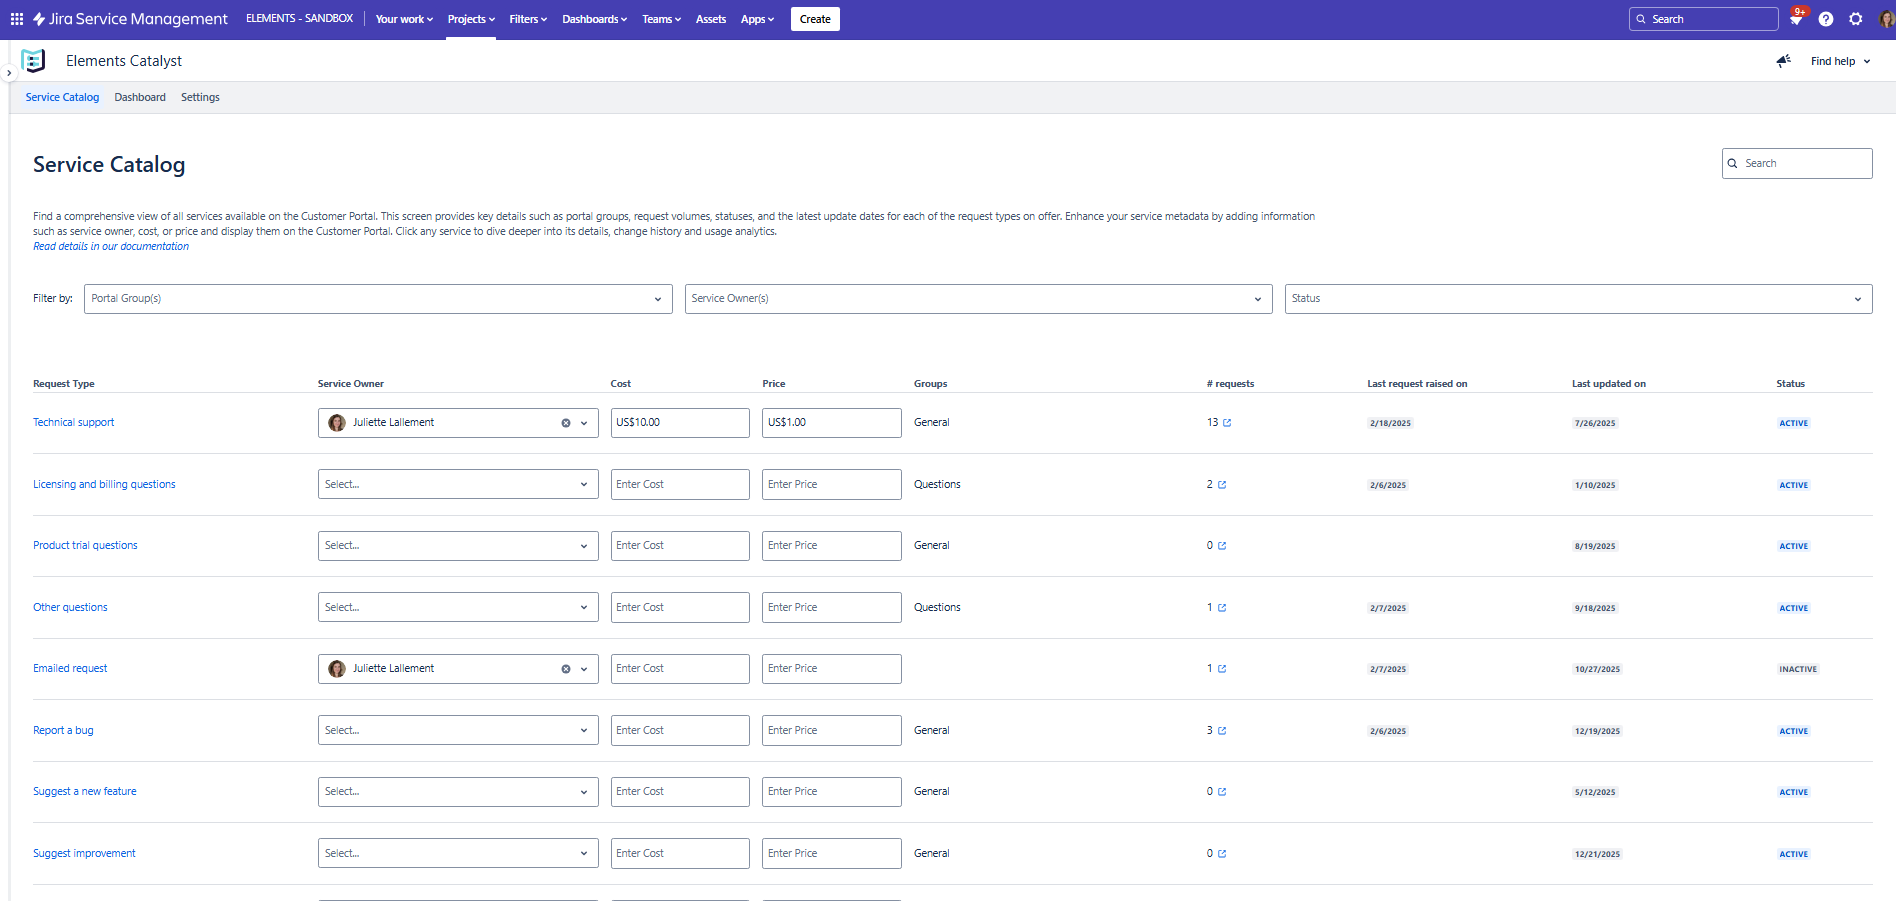Open the Projects menu
This screenshot has height=901, width=1896.
pos(471,19)
